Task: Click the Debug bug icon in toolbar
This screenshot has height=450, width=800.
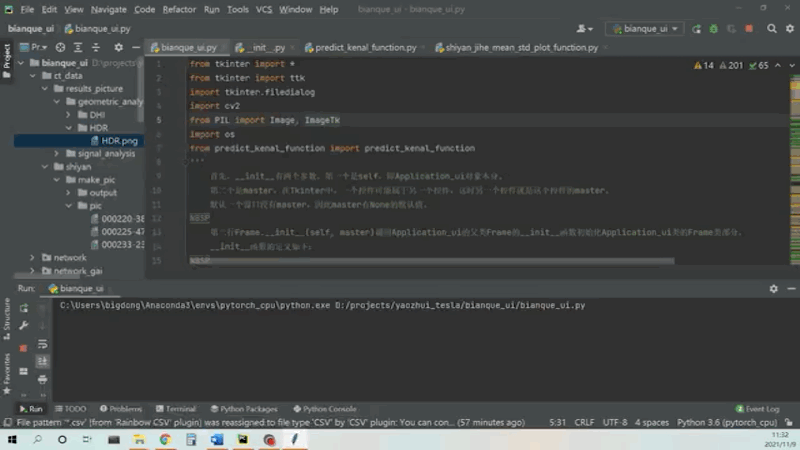Action: (715, 29)
